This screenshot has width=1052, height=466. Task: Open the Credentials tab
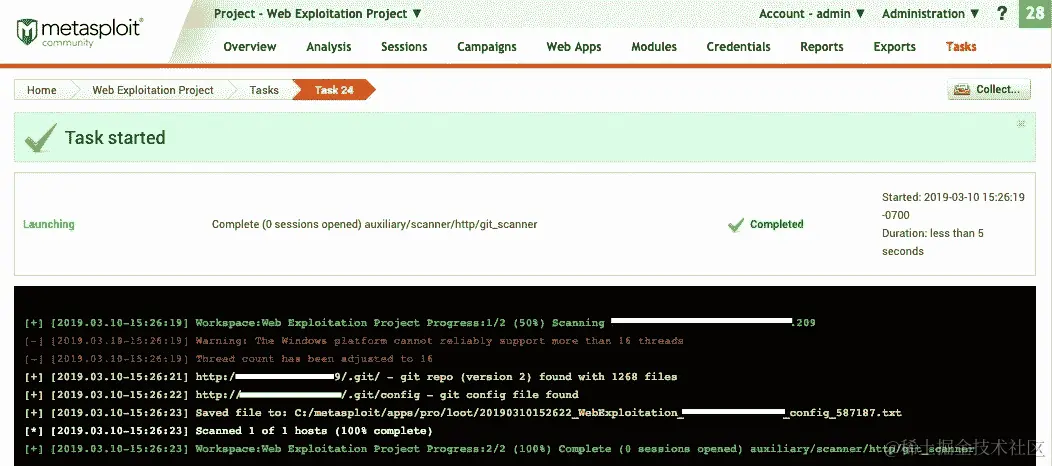point(739,46)
